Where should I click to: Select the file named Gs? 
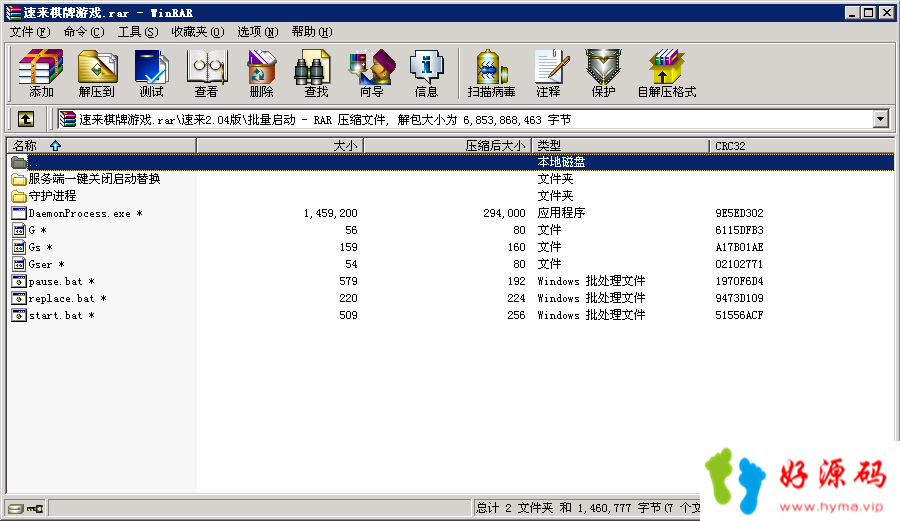coord(32,247)
